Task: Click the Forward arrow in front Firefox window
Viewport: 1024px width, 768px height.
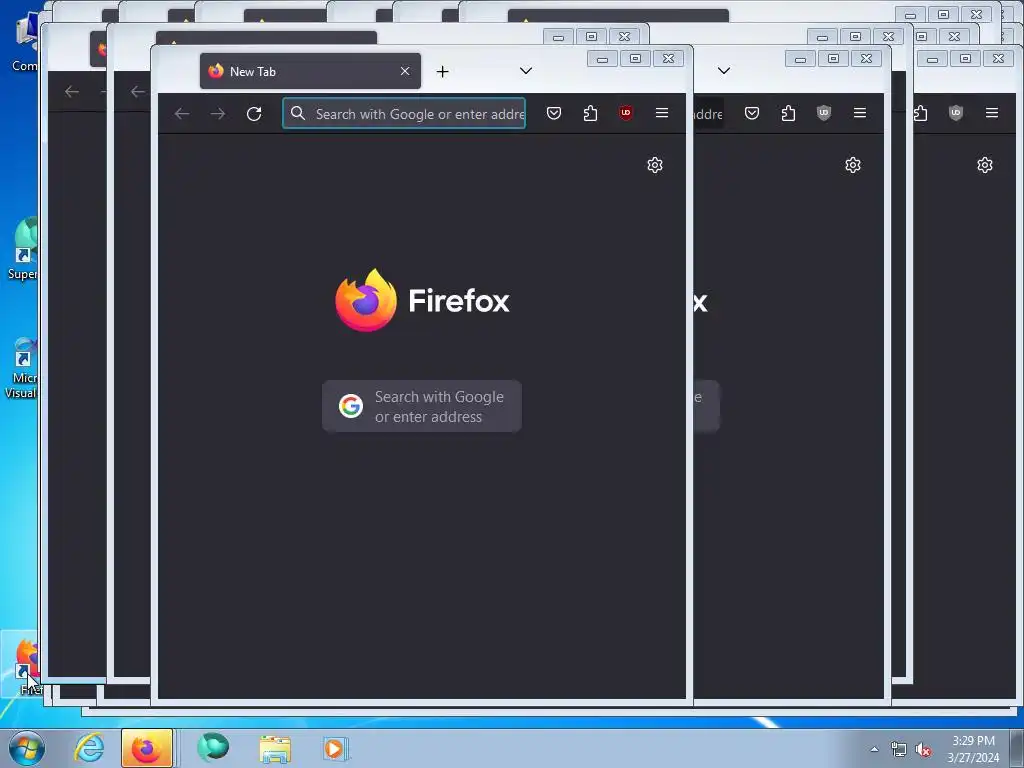Action: point(217,114)
